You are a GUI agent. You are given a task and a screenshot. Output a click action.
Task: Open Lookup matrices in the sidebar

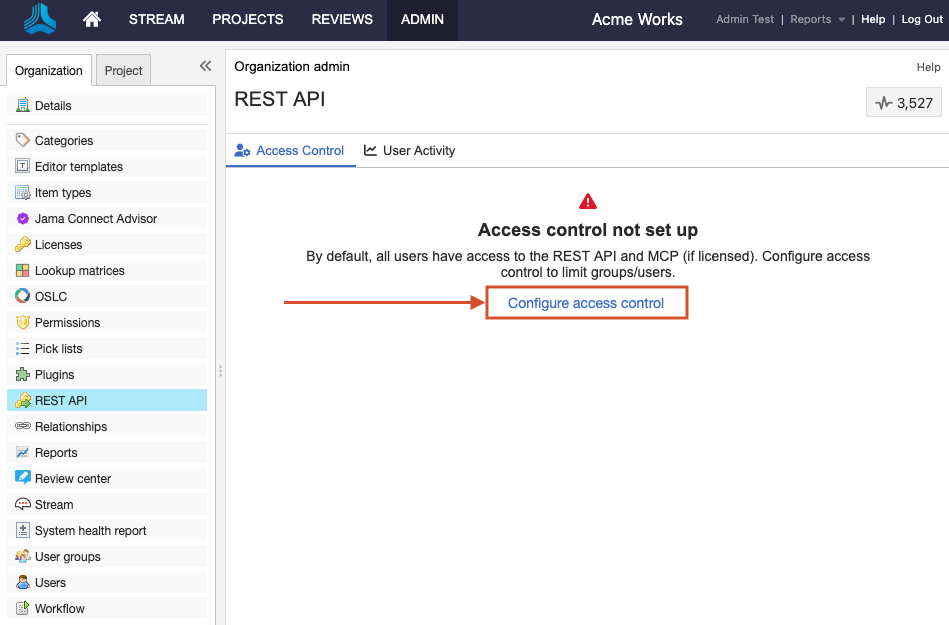107,270
